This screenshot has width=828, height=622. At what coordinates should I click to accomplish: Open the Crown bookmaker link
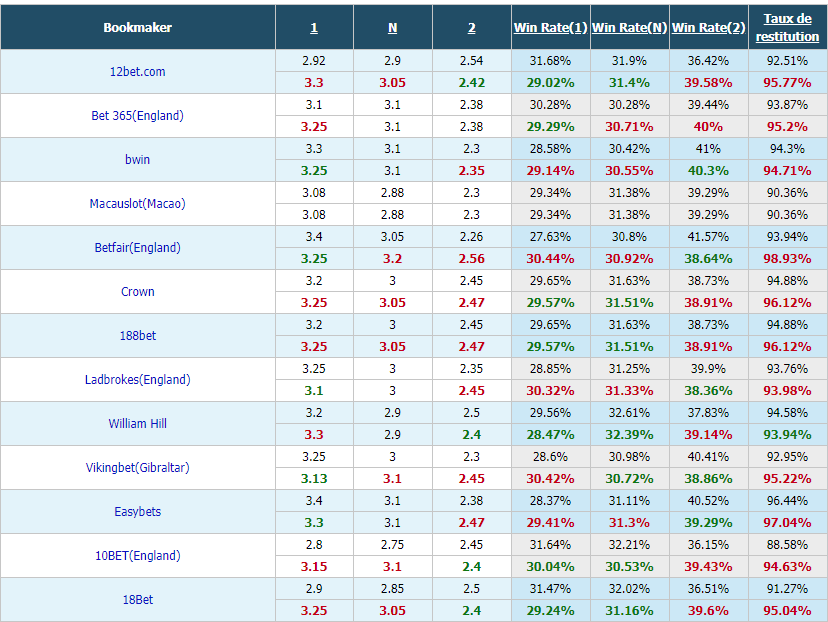[x=137, y=291]
